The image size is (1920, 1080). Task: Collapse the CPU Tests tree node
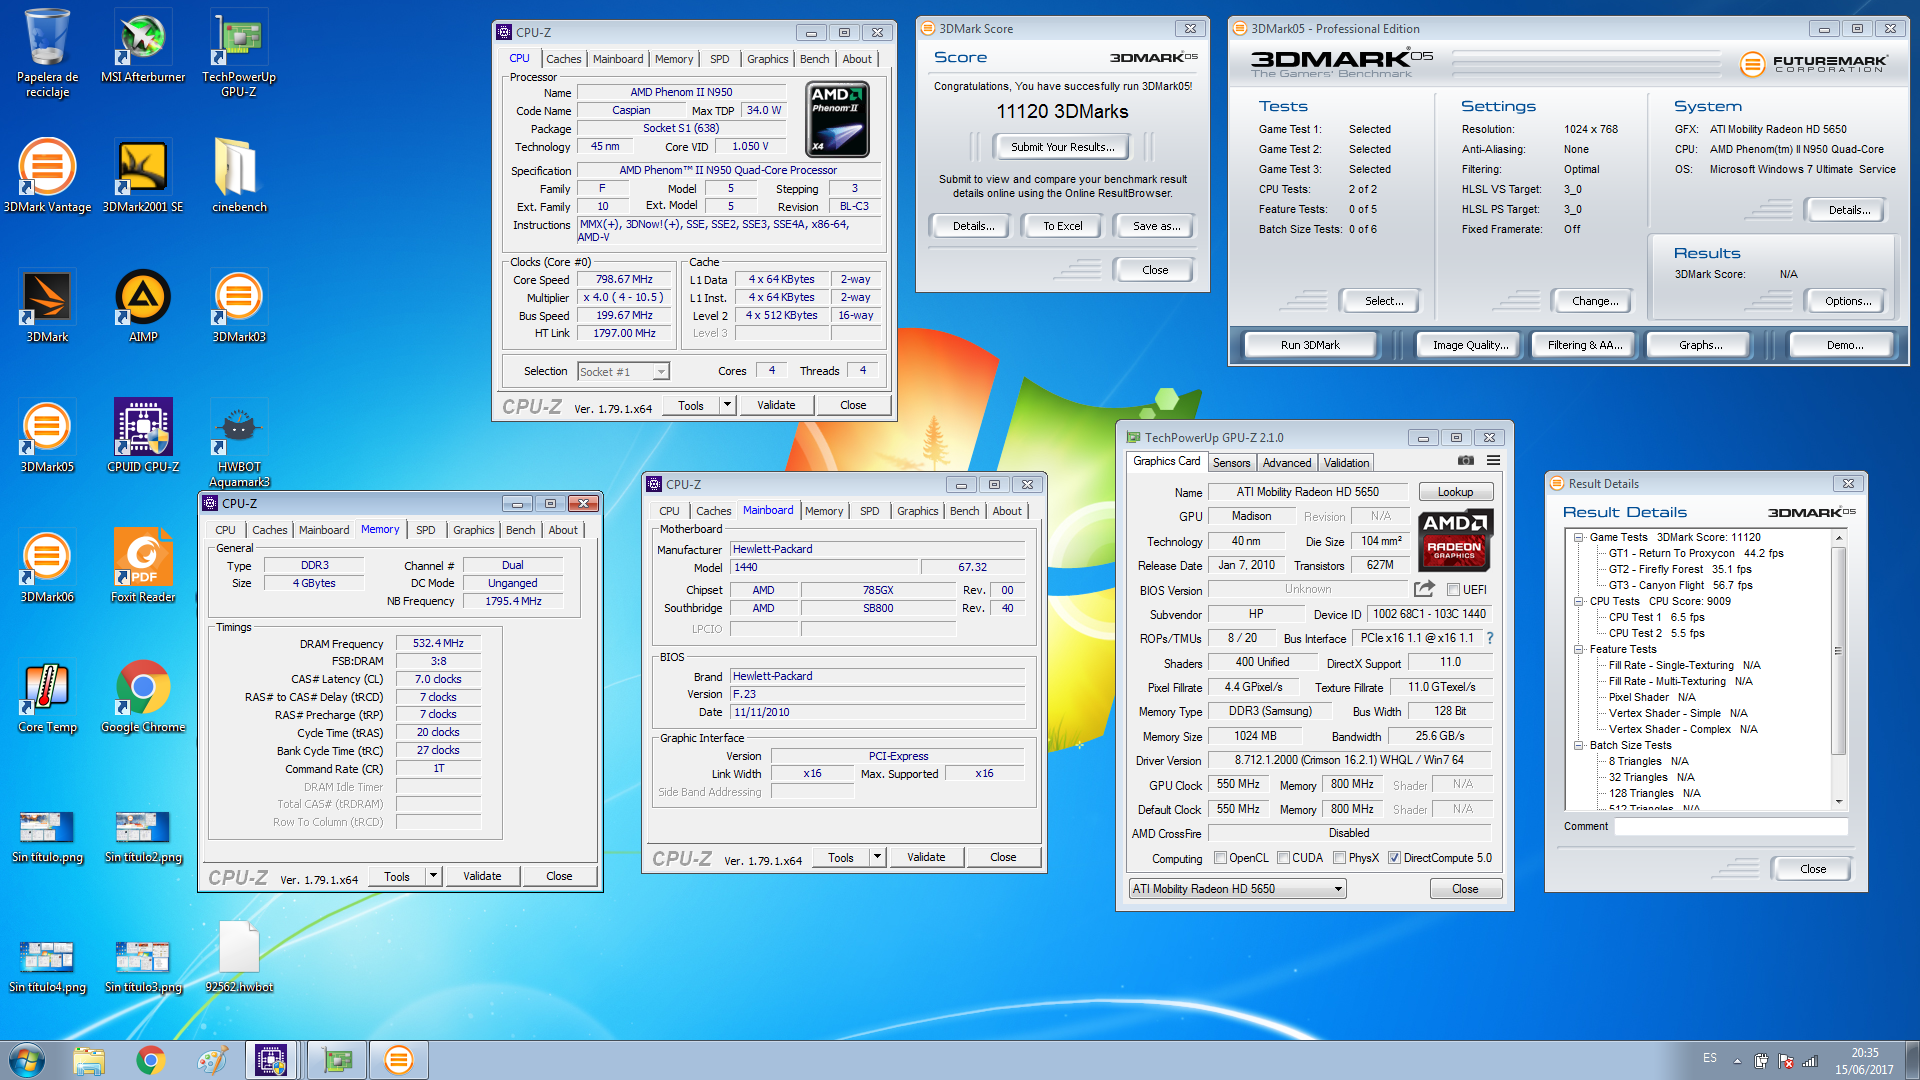1579,601
